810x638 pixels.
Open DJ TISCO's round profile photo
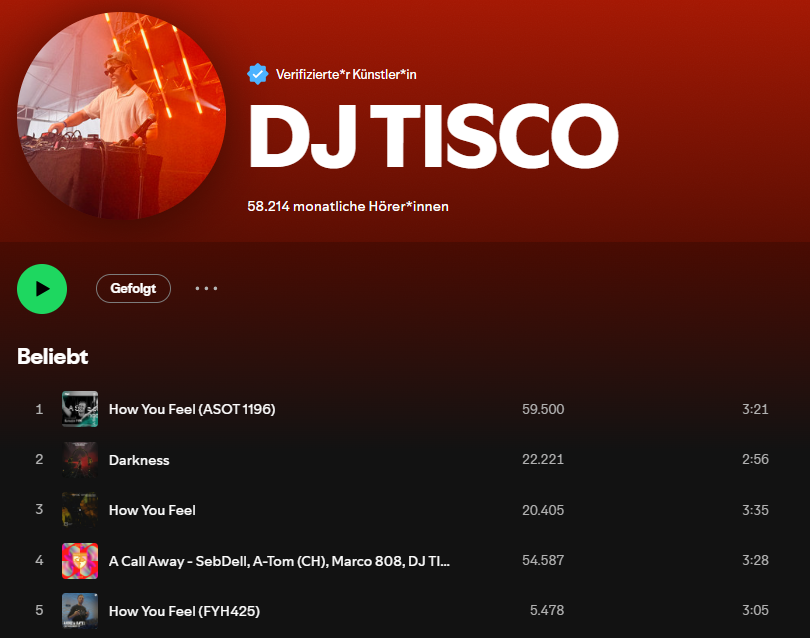[x=121, y=116]
